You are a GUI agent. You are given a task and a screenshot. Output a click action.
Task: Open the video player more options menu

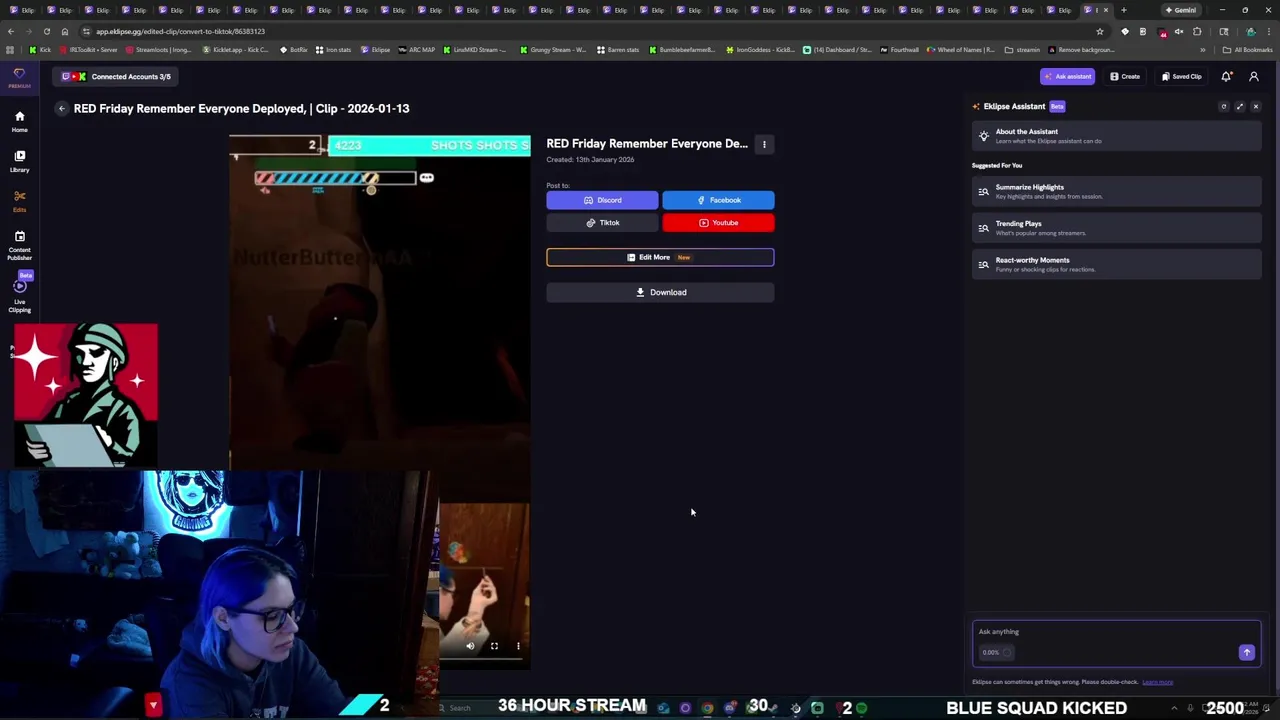518,646
